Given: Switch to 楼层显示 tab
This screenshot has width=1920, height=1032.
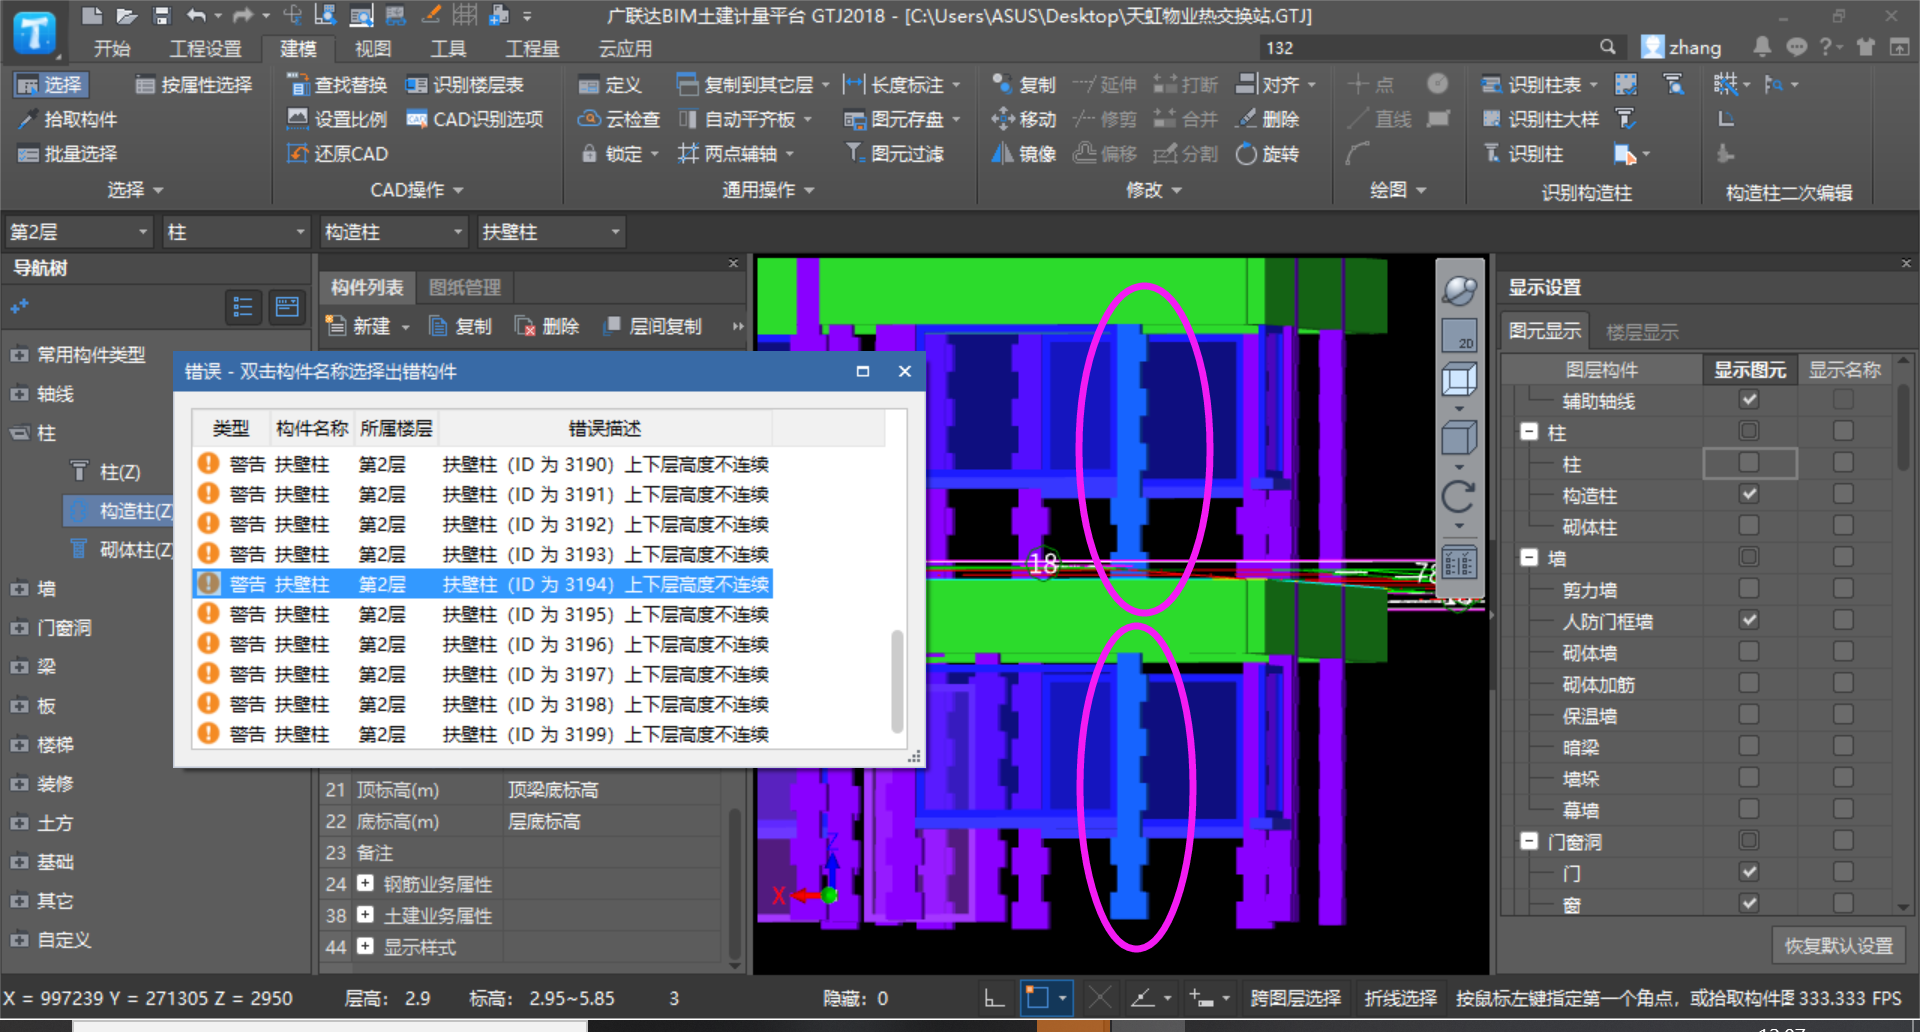Looking at the screenshot, I should (1642, 331).
